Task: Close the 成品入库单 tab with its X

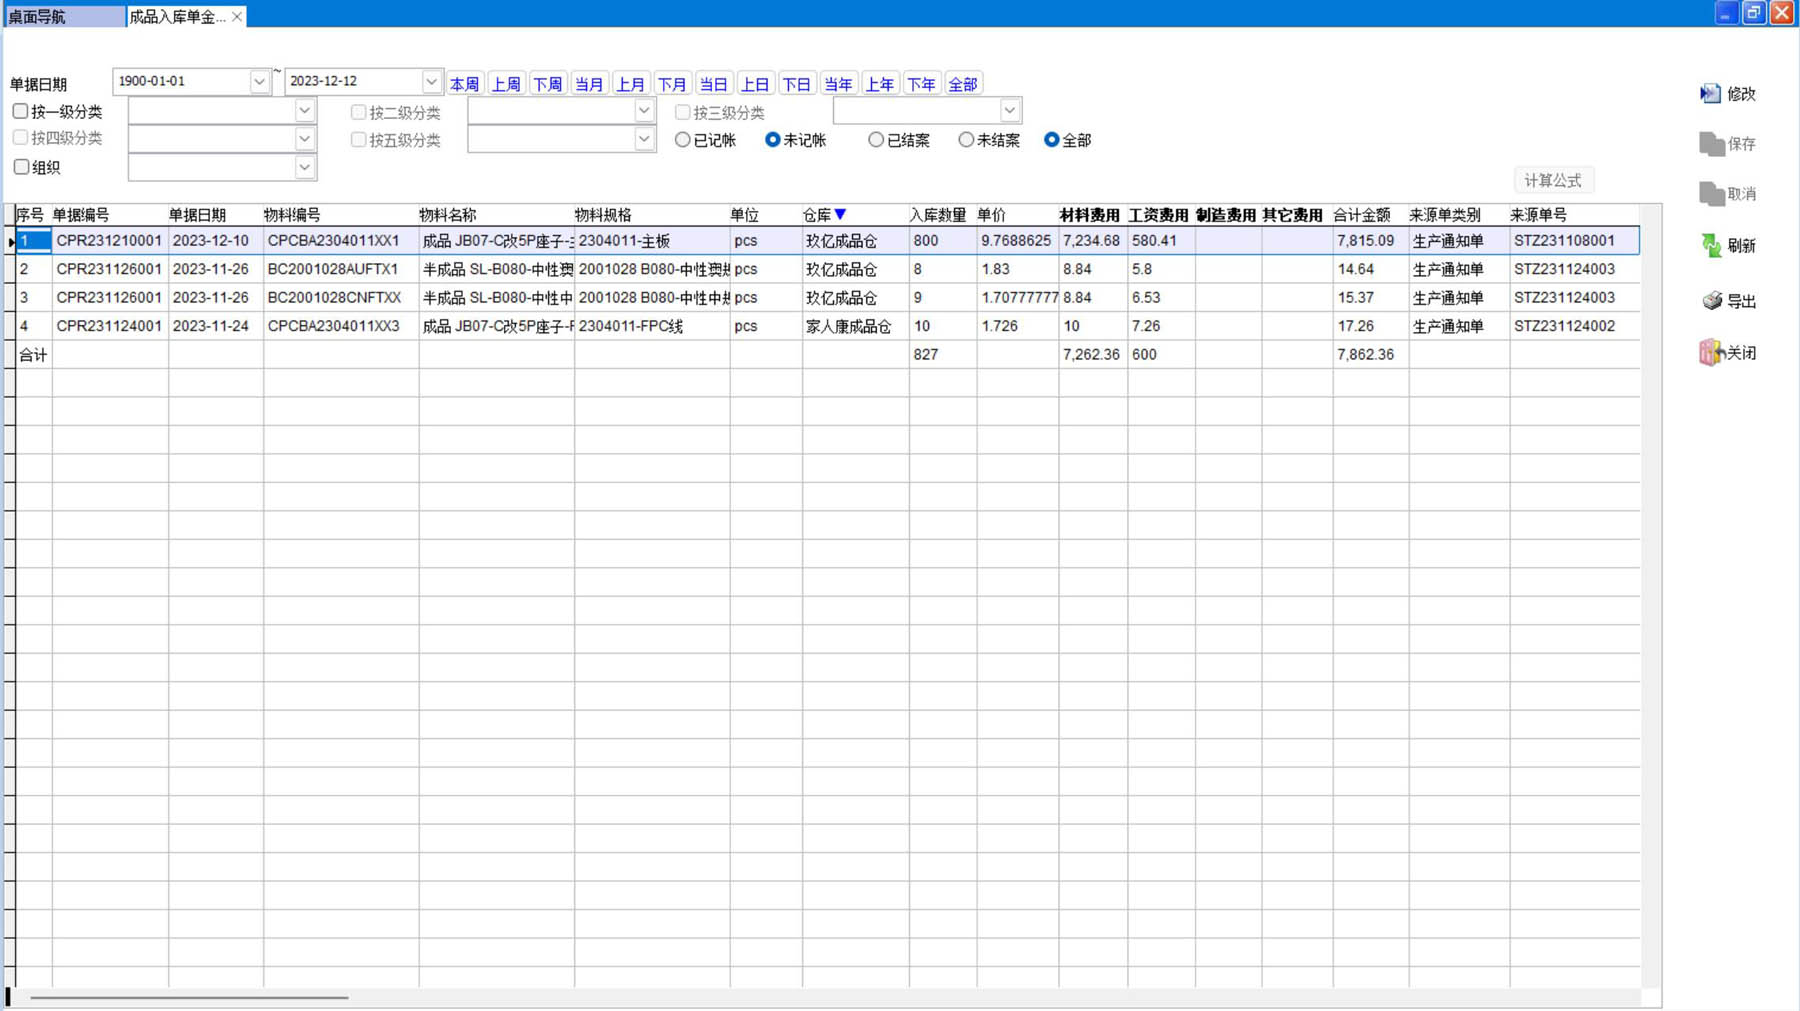Action: coord(237,17)
